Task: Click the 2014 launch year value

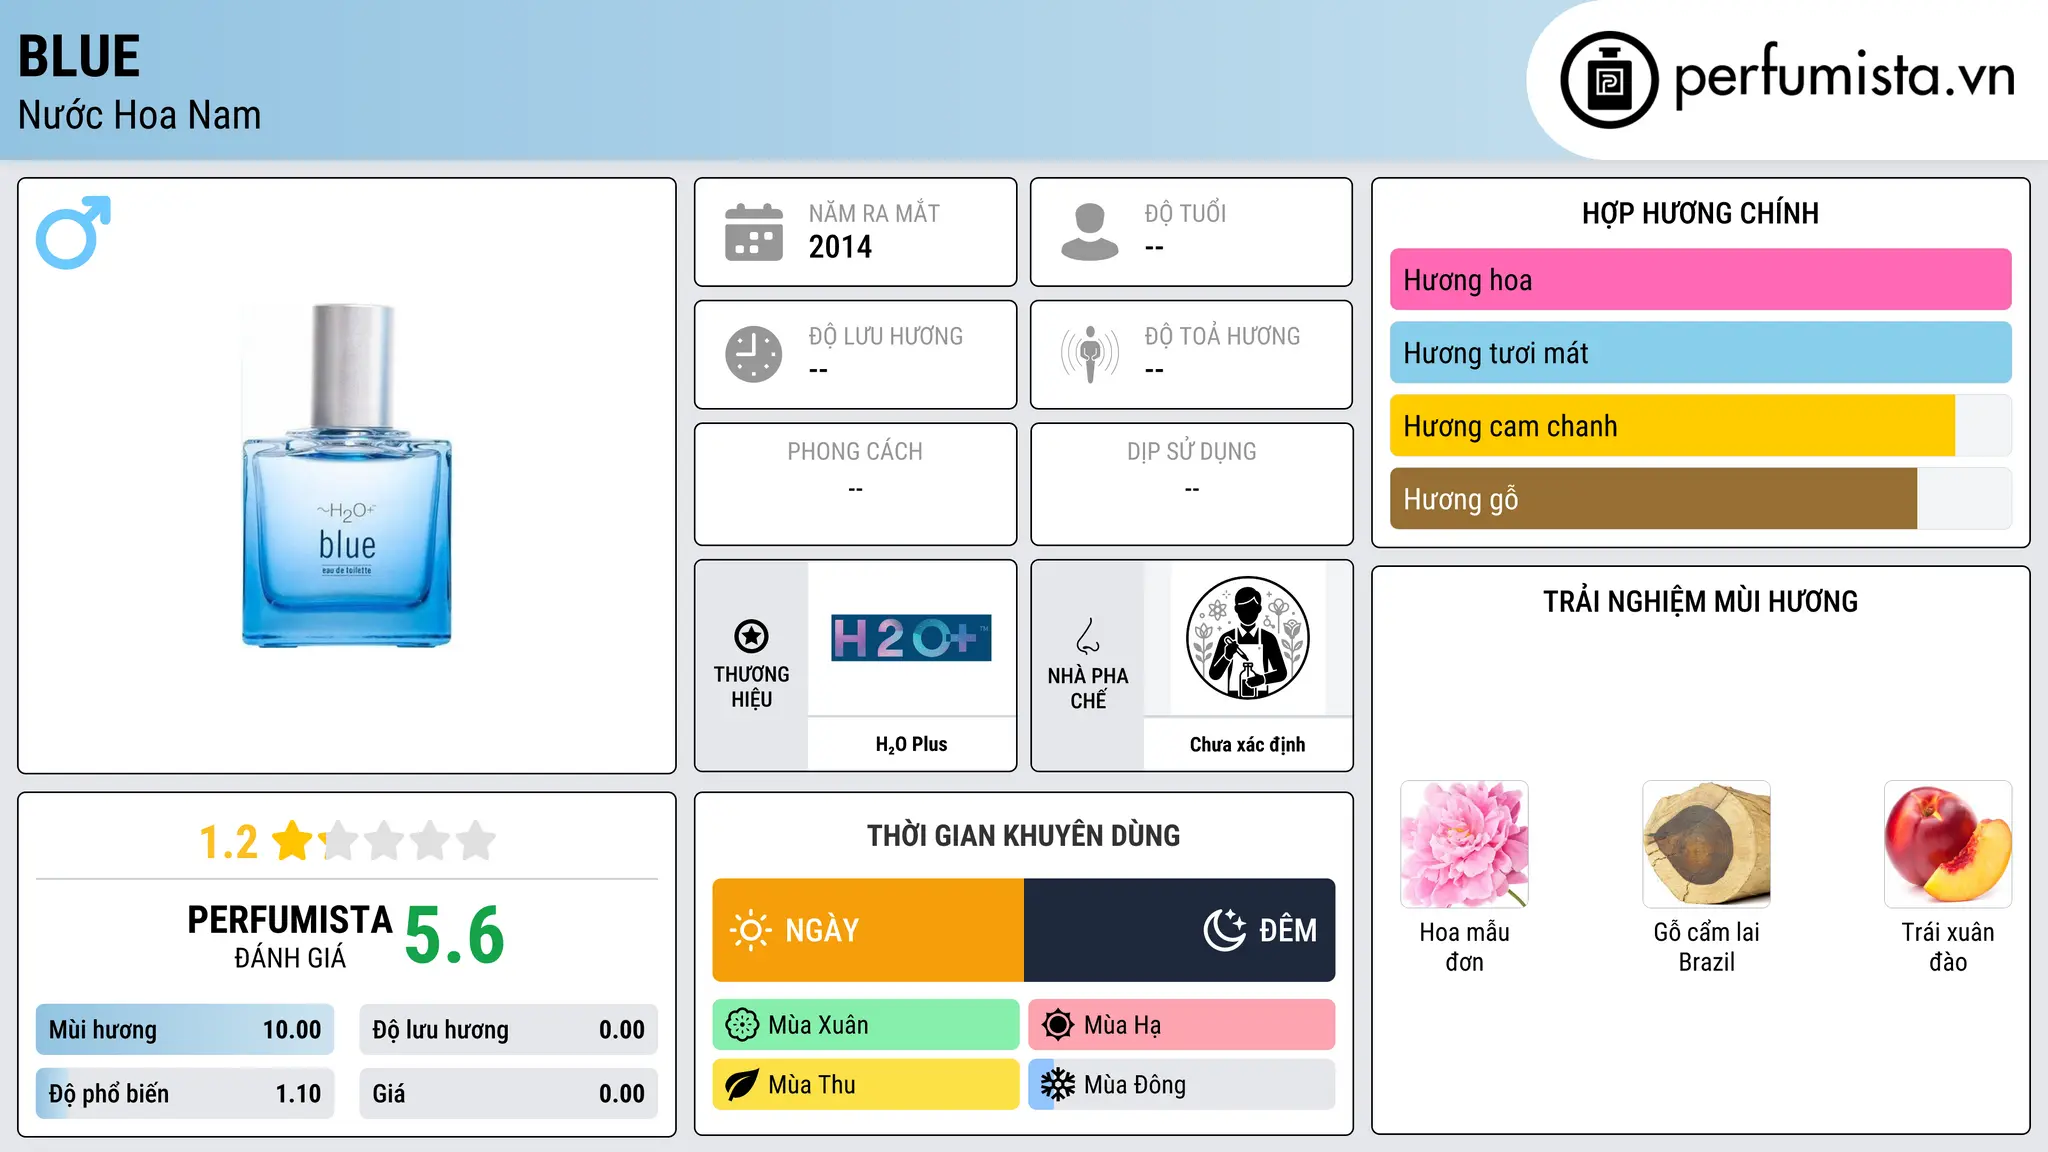Action: [840, 247]
